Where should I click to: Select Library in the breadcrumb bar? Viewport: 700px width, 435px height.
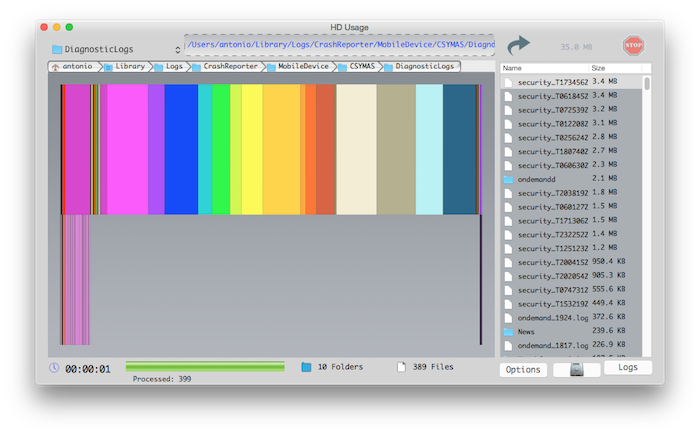pos(125,67)
